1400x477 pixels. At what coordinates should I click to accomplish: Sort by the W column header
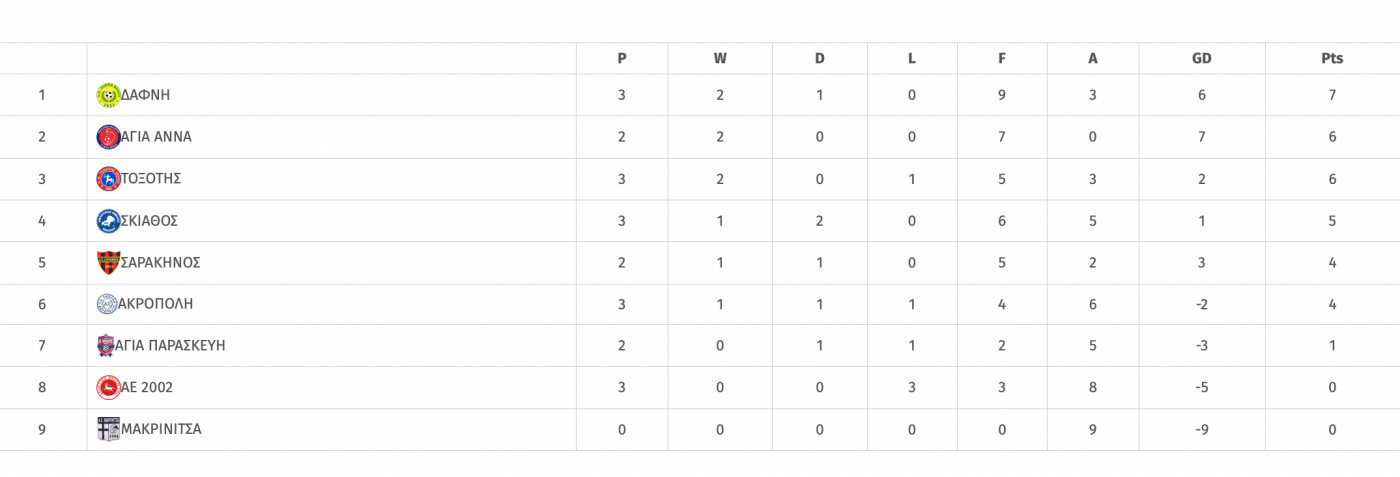point(720,58)
